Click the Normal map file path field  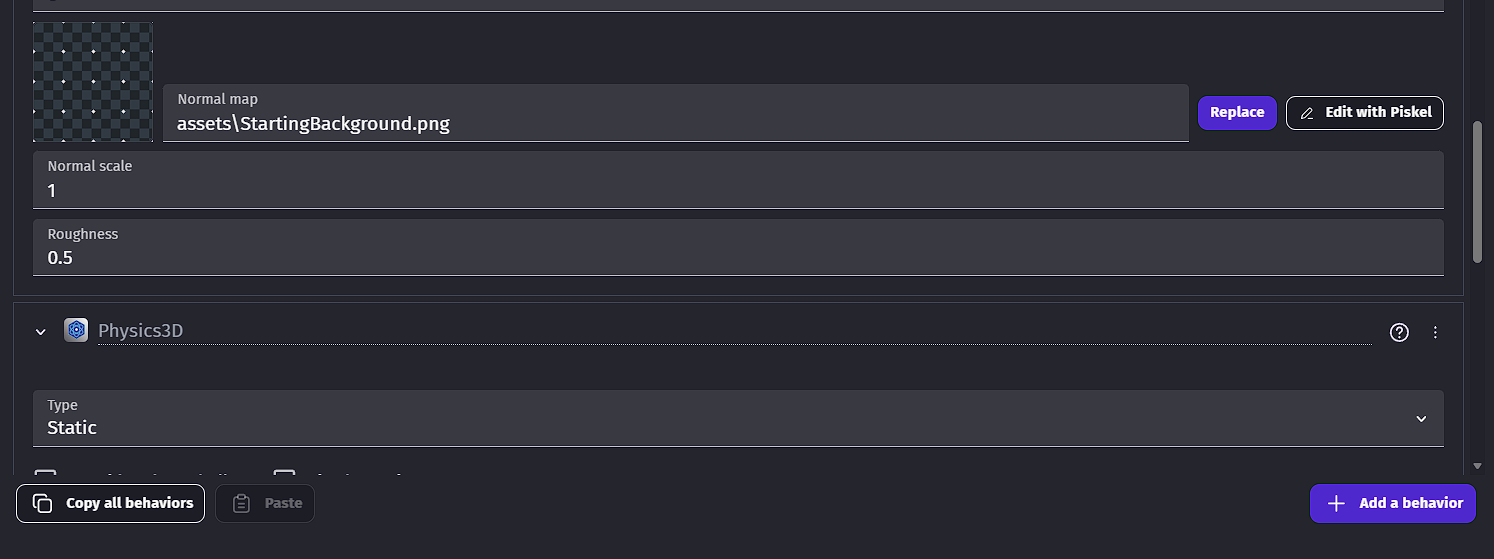pyautogui.click(x=675, y=124)
